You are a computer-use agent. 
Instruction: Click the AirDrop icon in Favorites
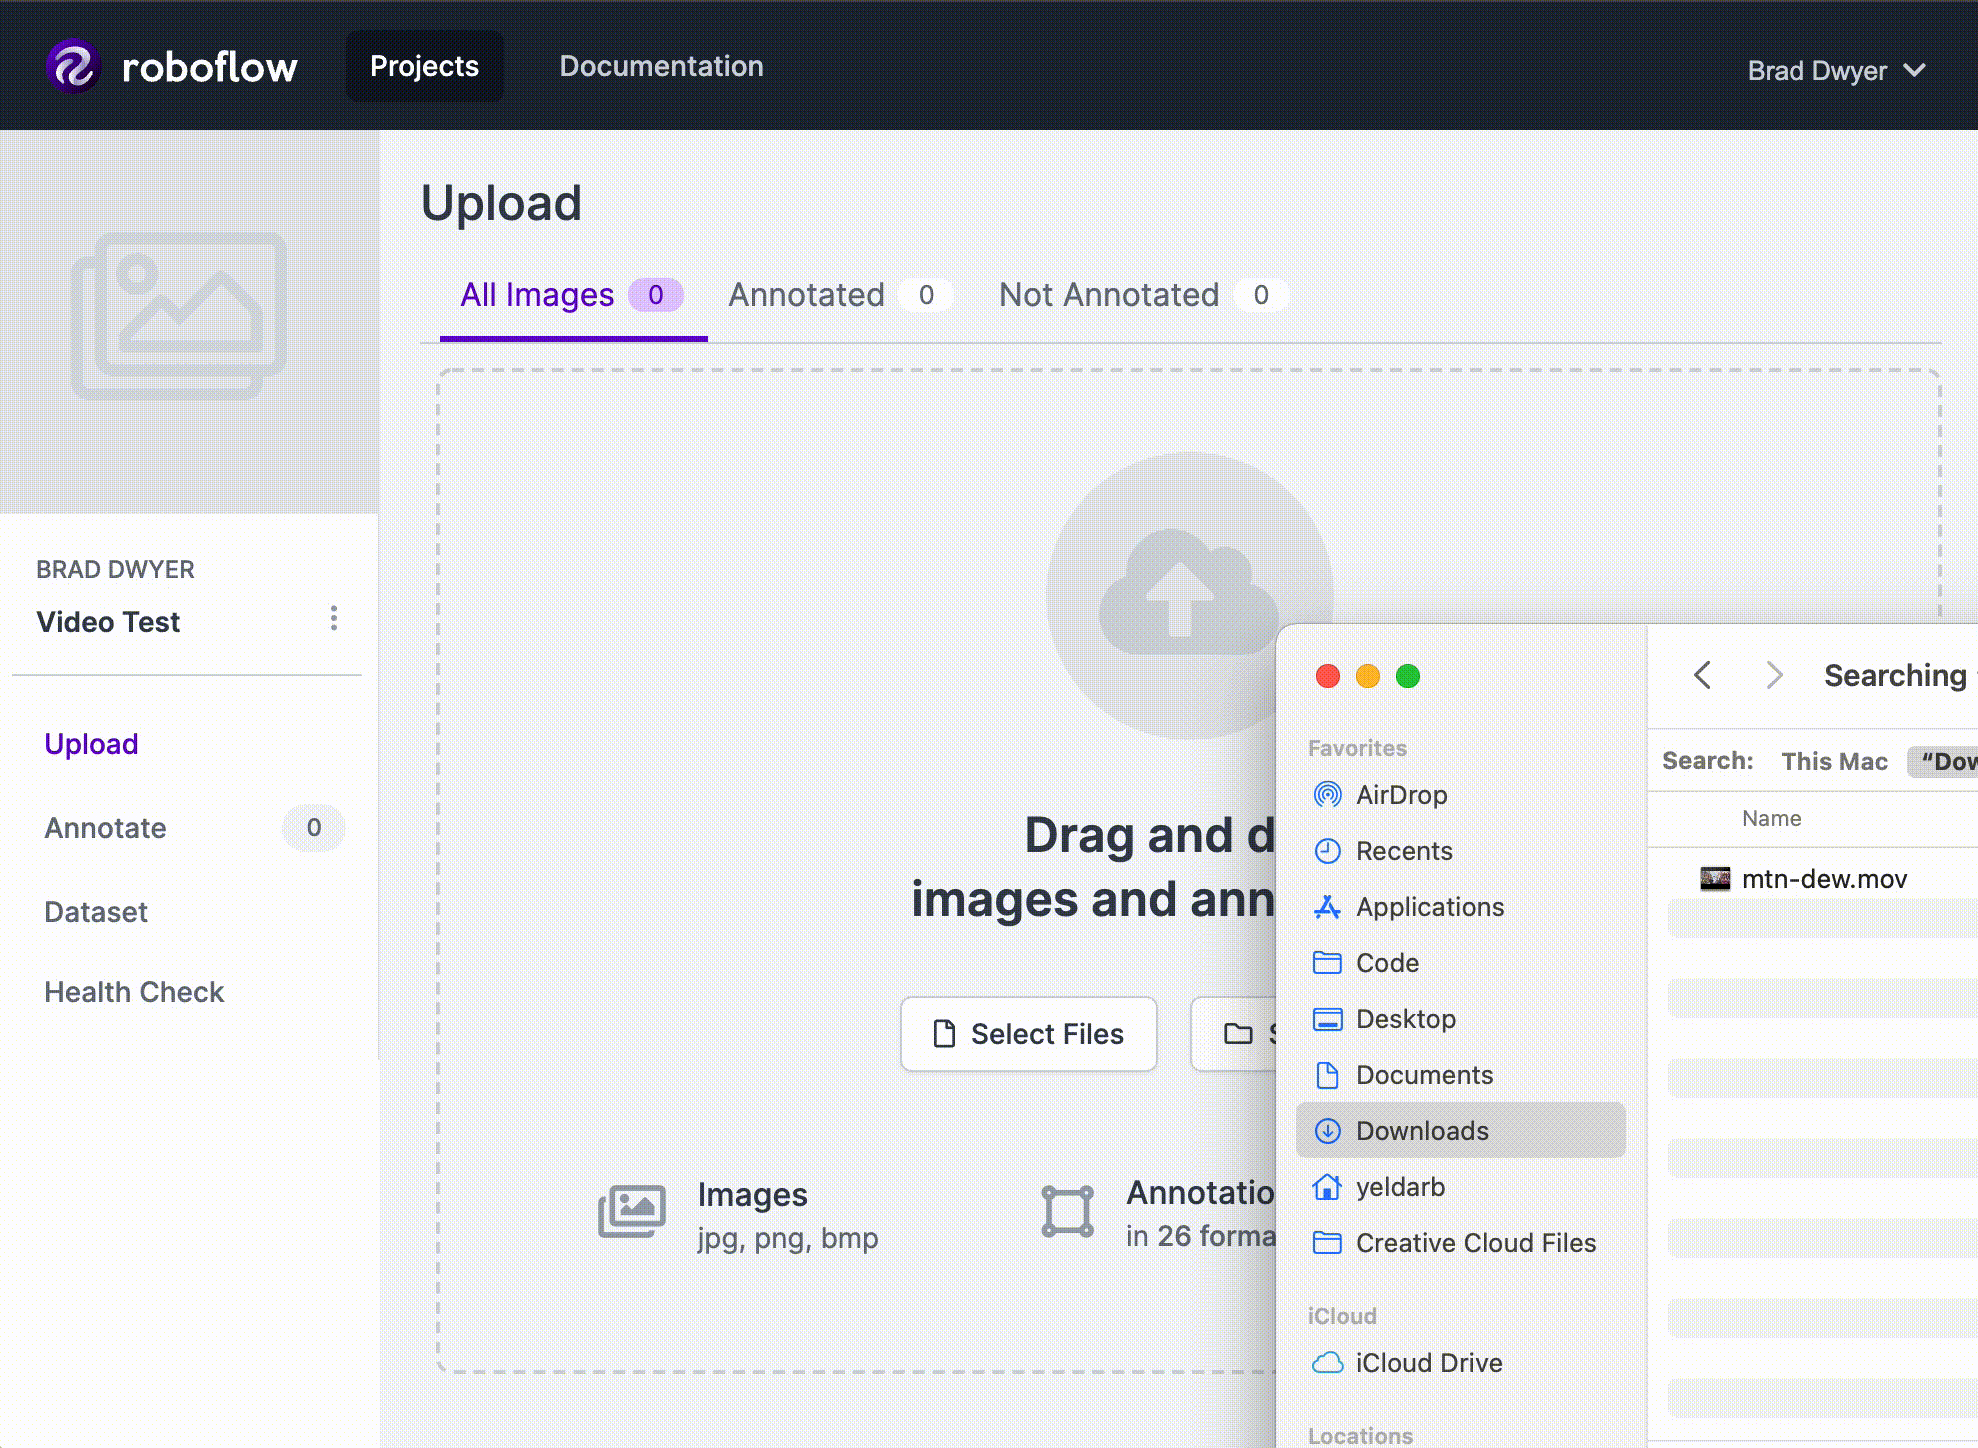pyautogui.click(x=1327, y=795)
